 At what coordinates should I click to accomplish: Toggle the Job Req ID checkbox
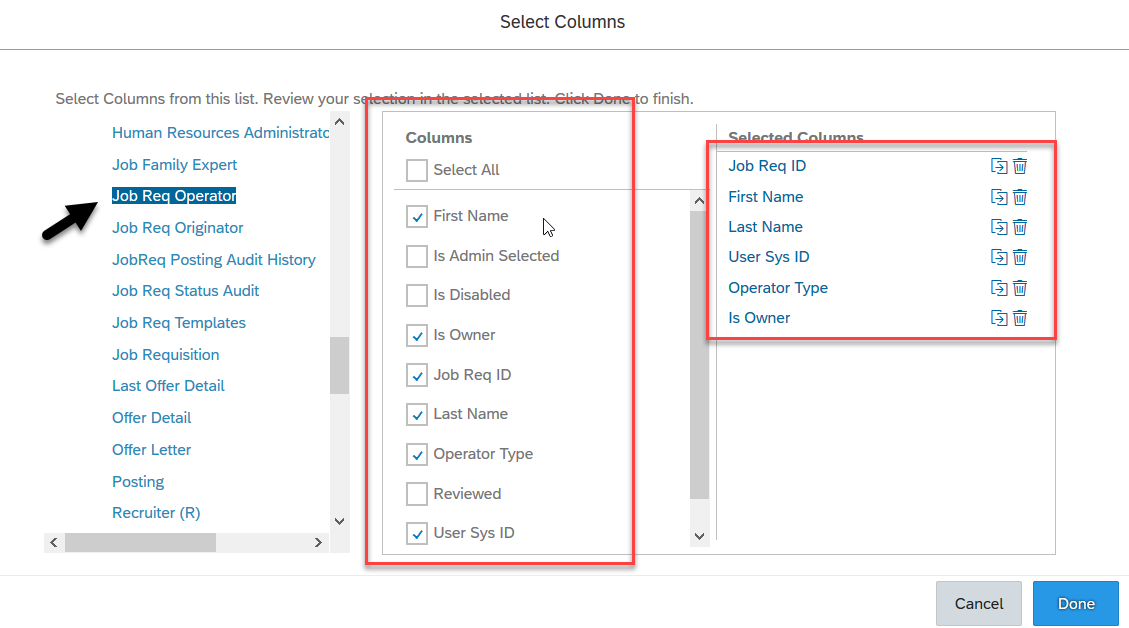(x=417, y=374)
